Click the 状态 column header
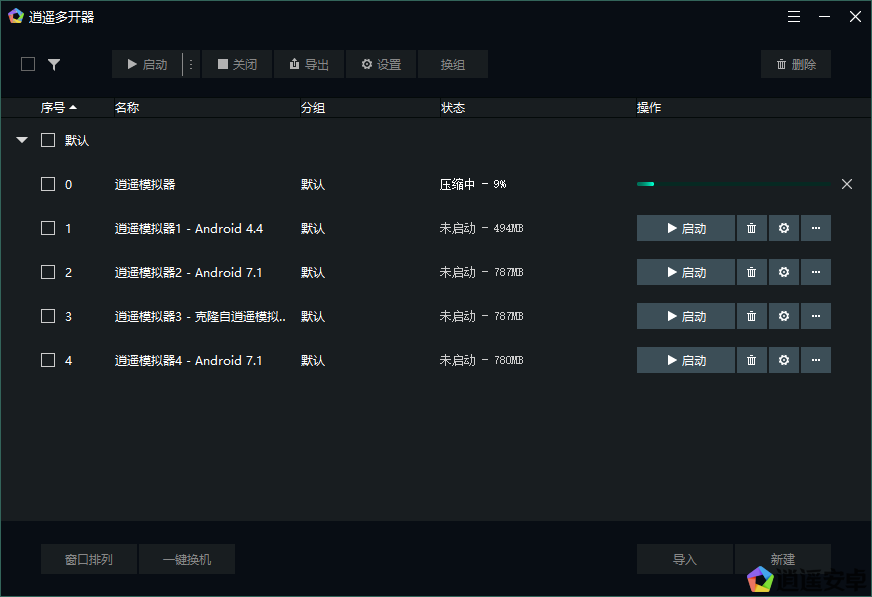Screen dimensions: 872x597 [453, 107]
